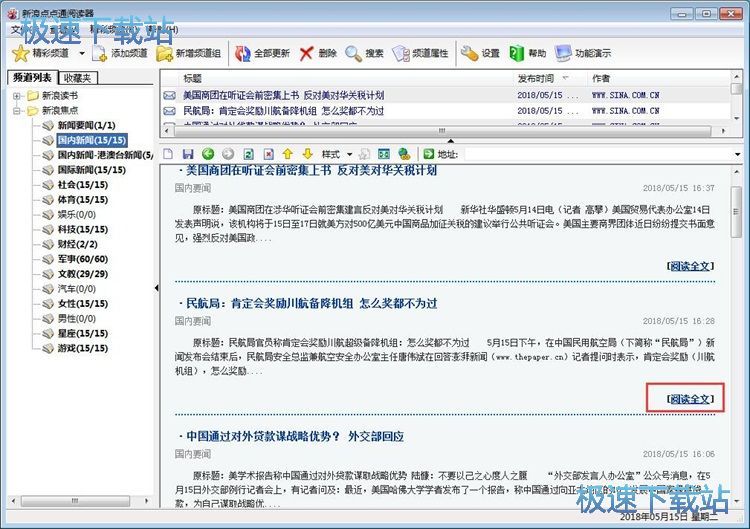Click yellow down arrow next article
This screenshot has width=750, height=529.
tap(308, 154)
